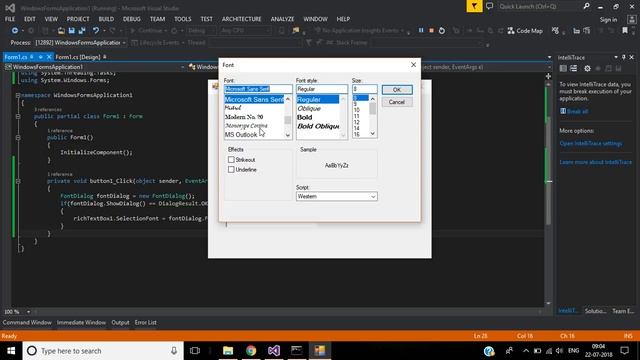
Task: Open the Immediate Window tab
Action: click(81, 322)
